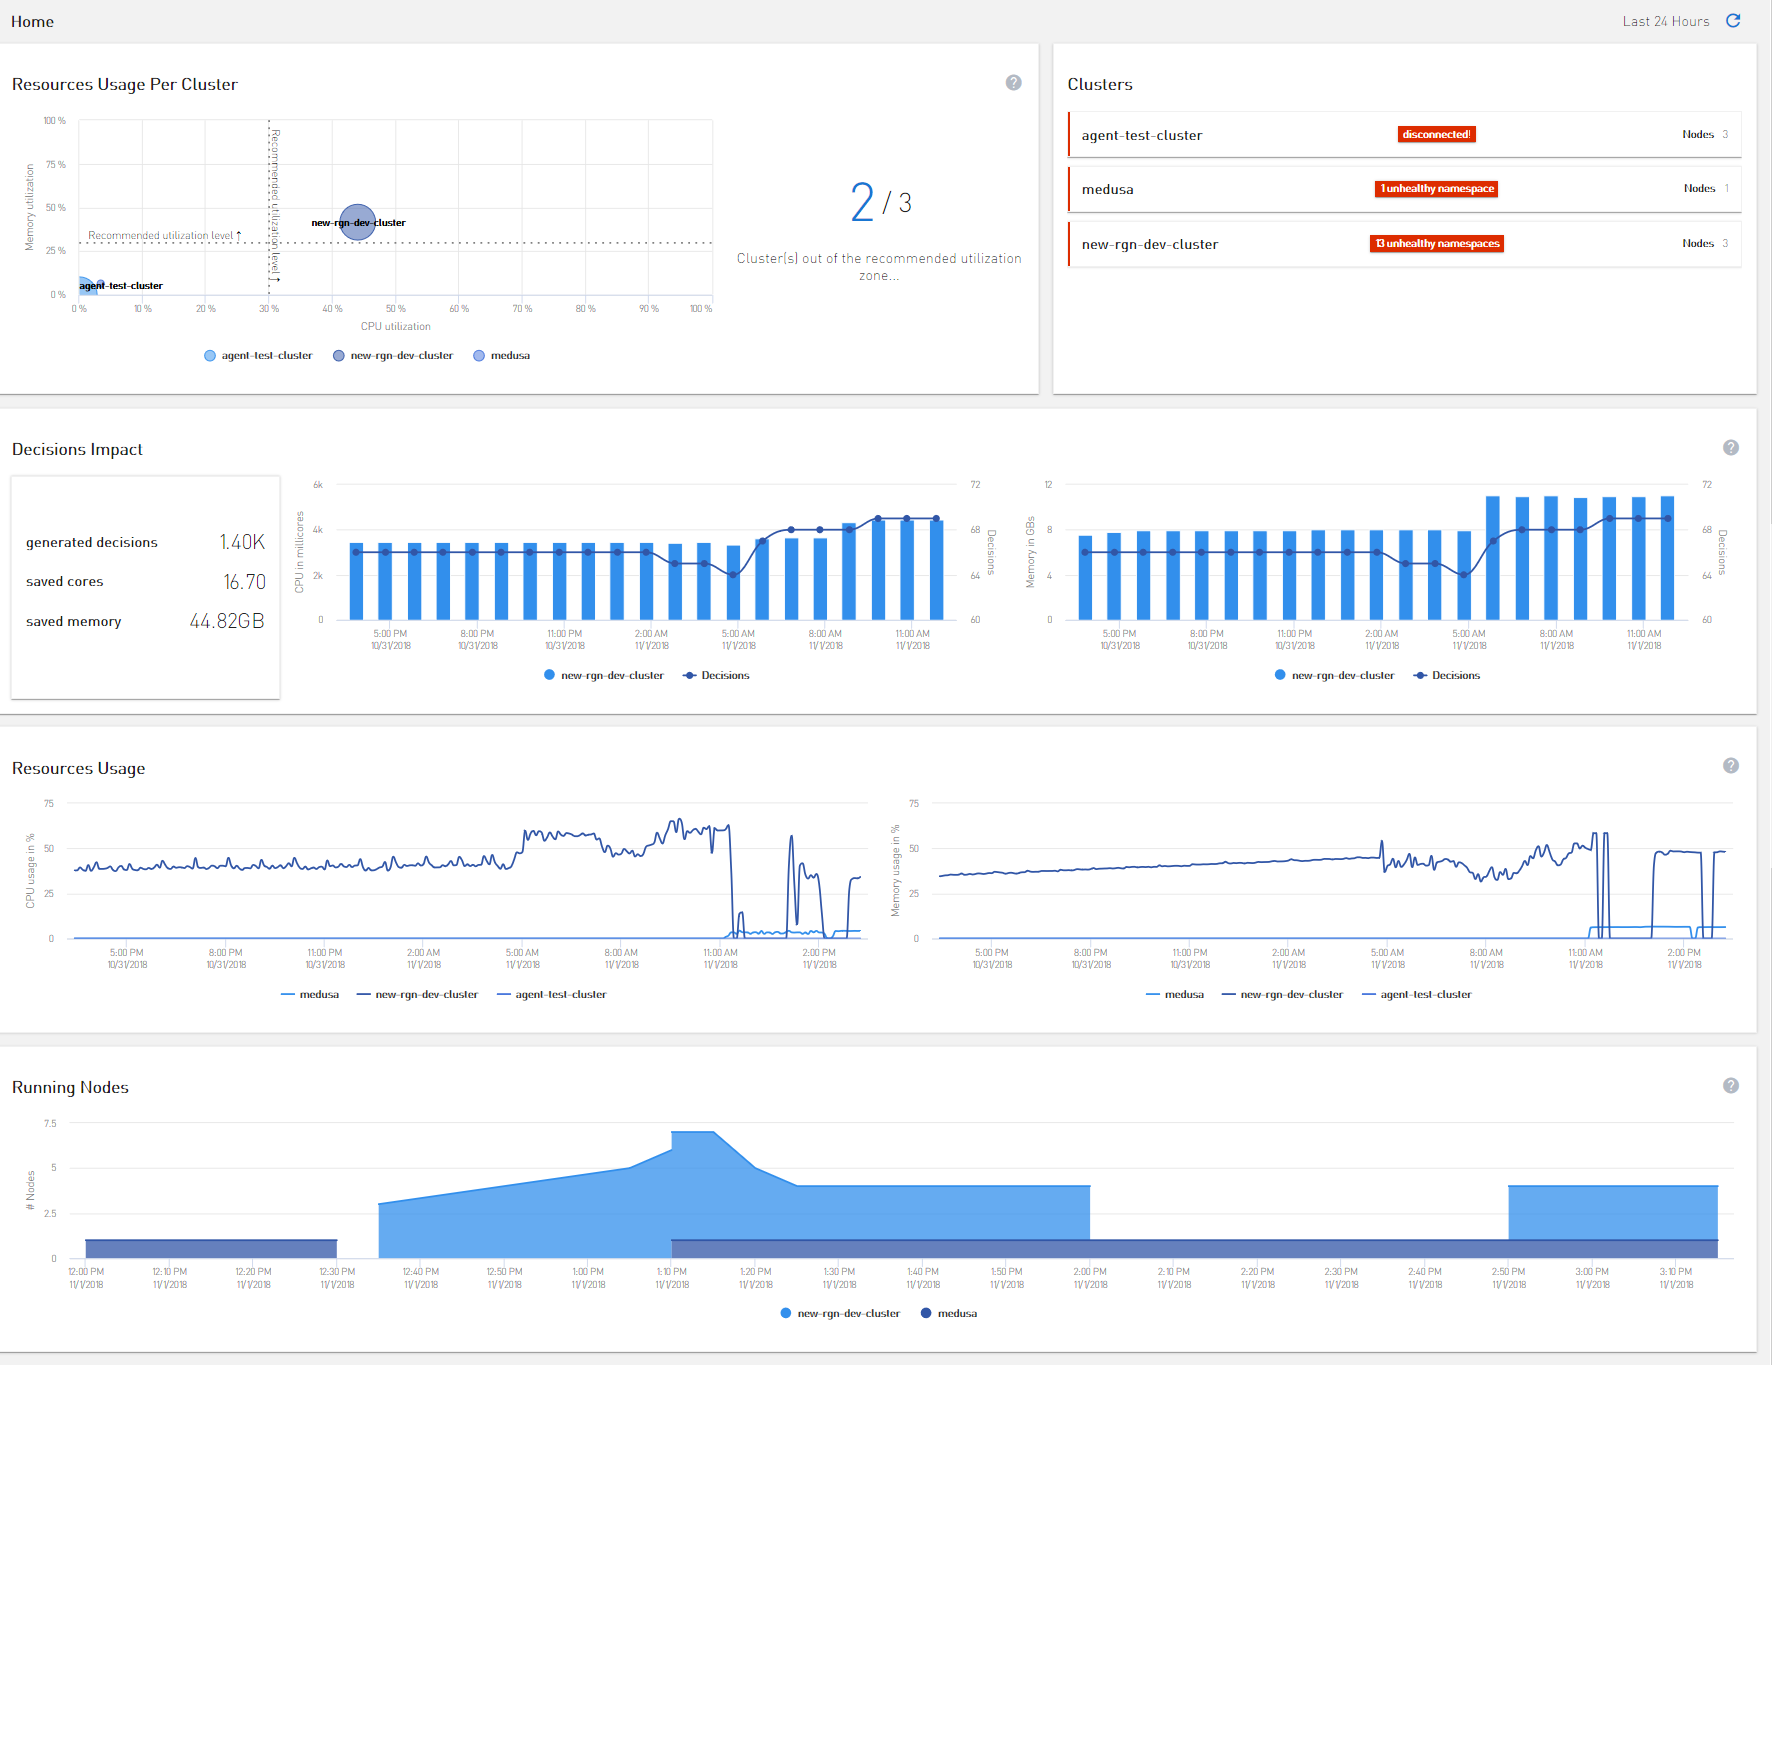Open help icon for Decisions Impact panel
This screenshot has width=1772, height=1738.
(x=1731, y=448)
